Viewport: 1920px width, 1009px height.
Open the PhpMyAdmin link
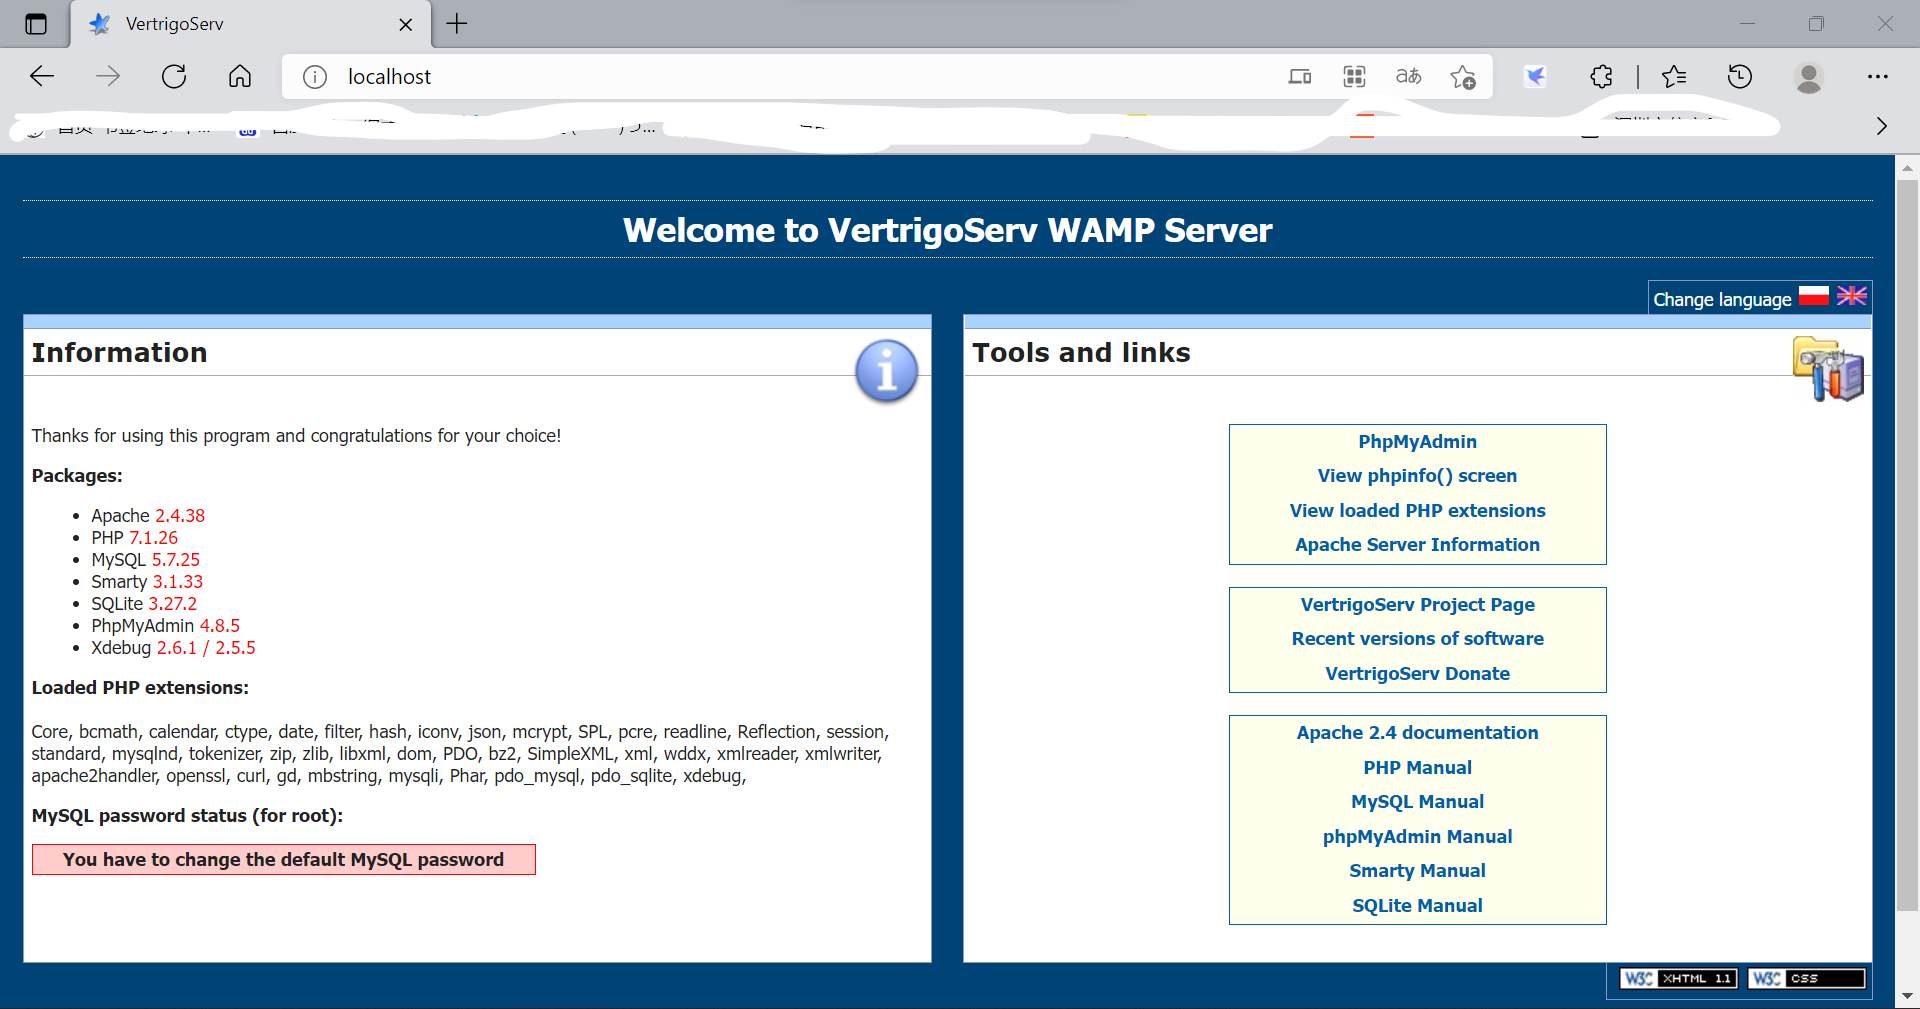click(1417, 442)
